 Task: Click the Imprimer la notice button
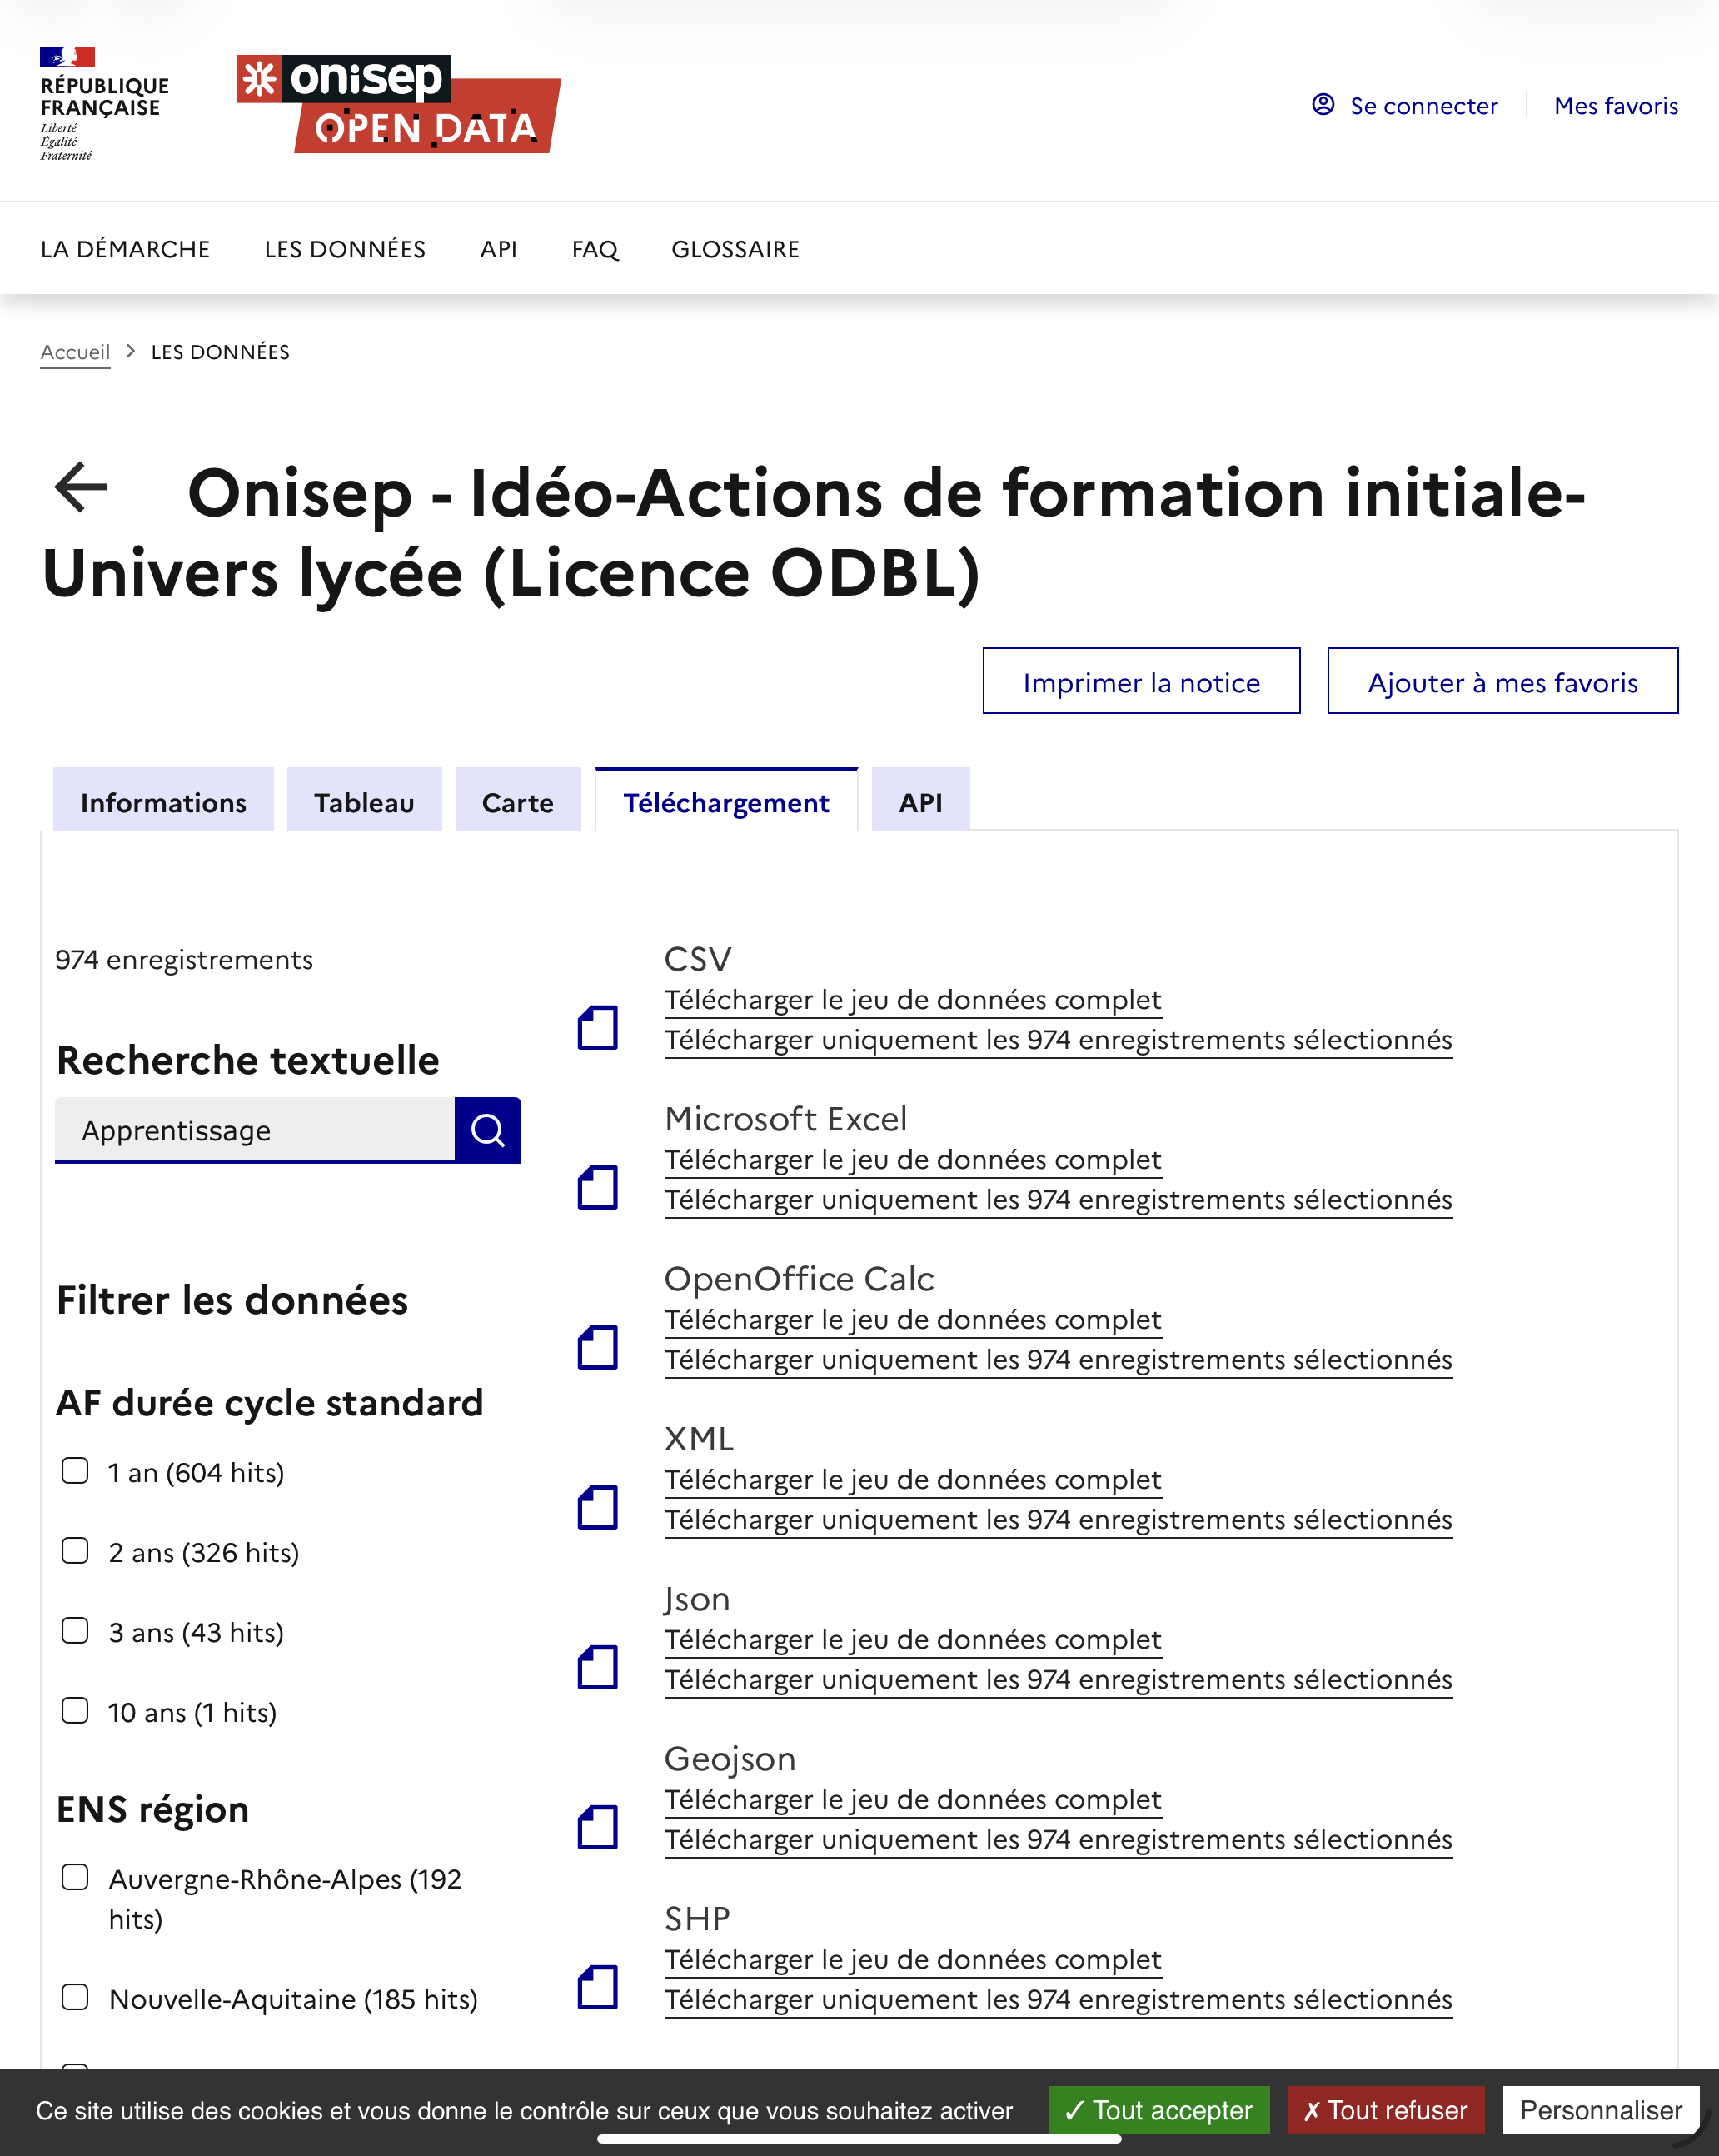point(1141,682)
